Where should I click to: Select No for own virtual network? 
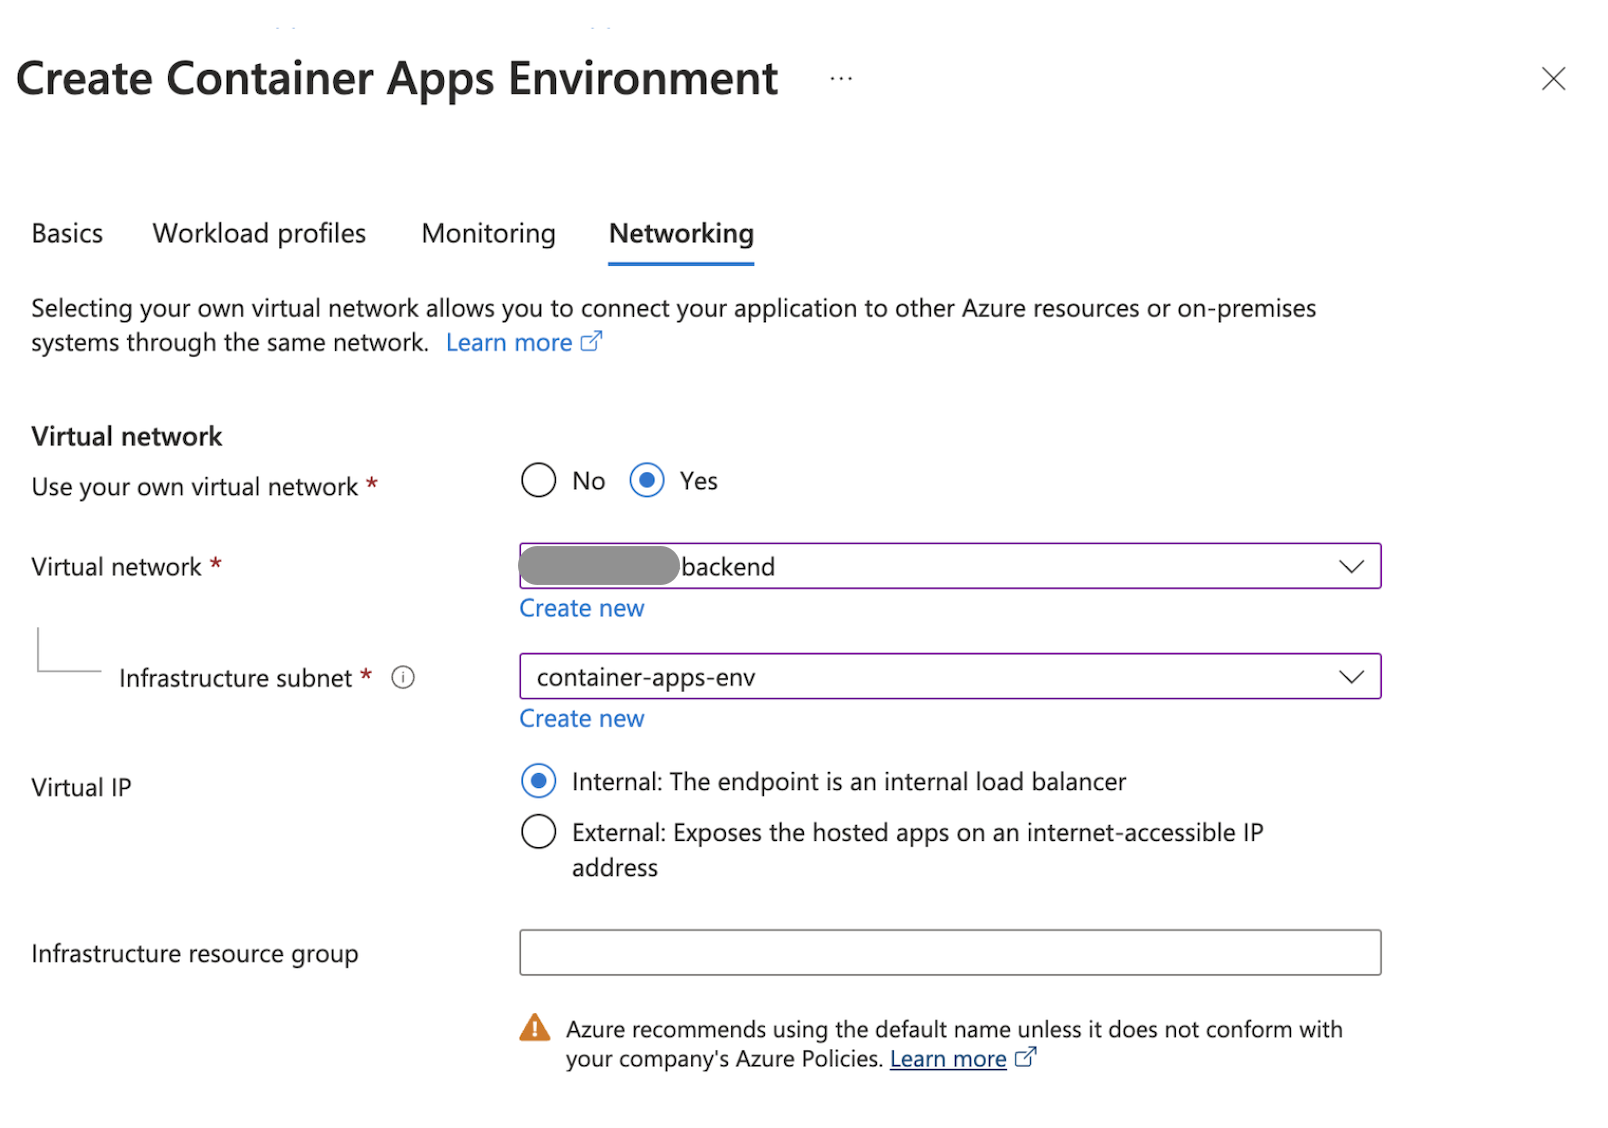point(538,481)
